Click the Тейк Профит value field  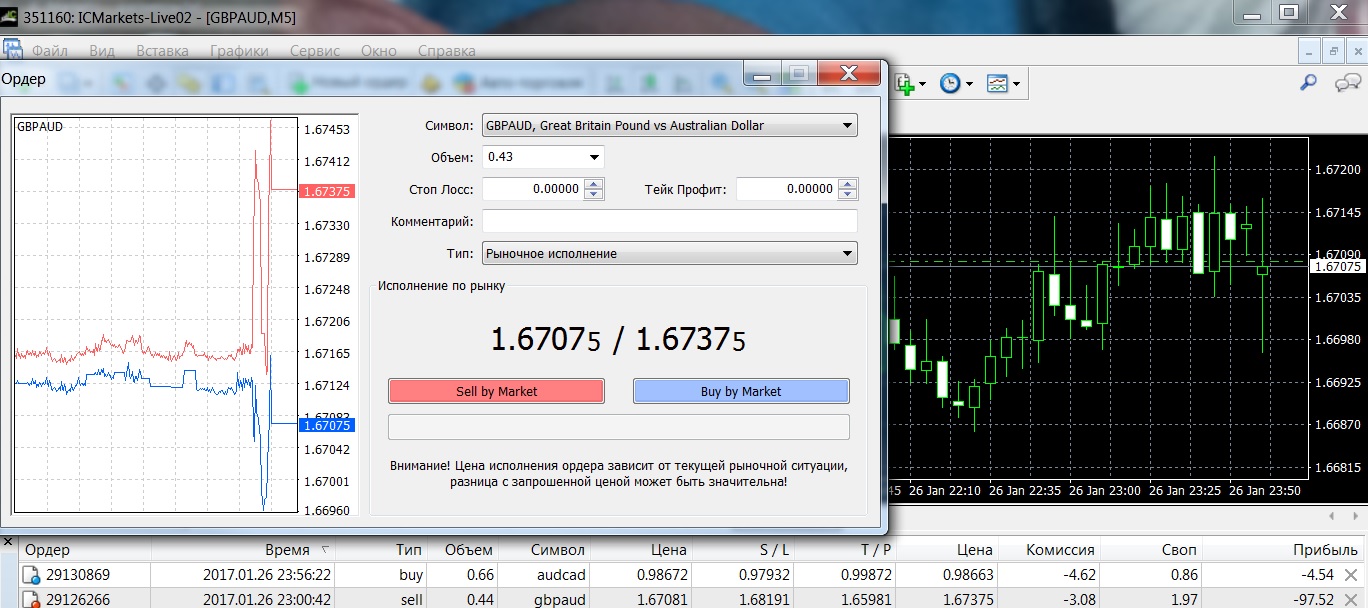click(787, 189)
